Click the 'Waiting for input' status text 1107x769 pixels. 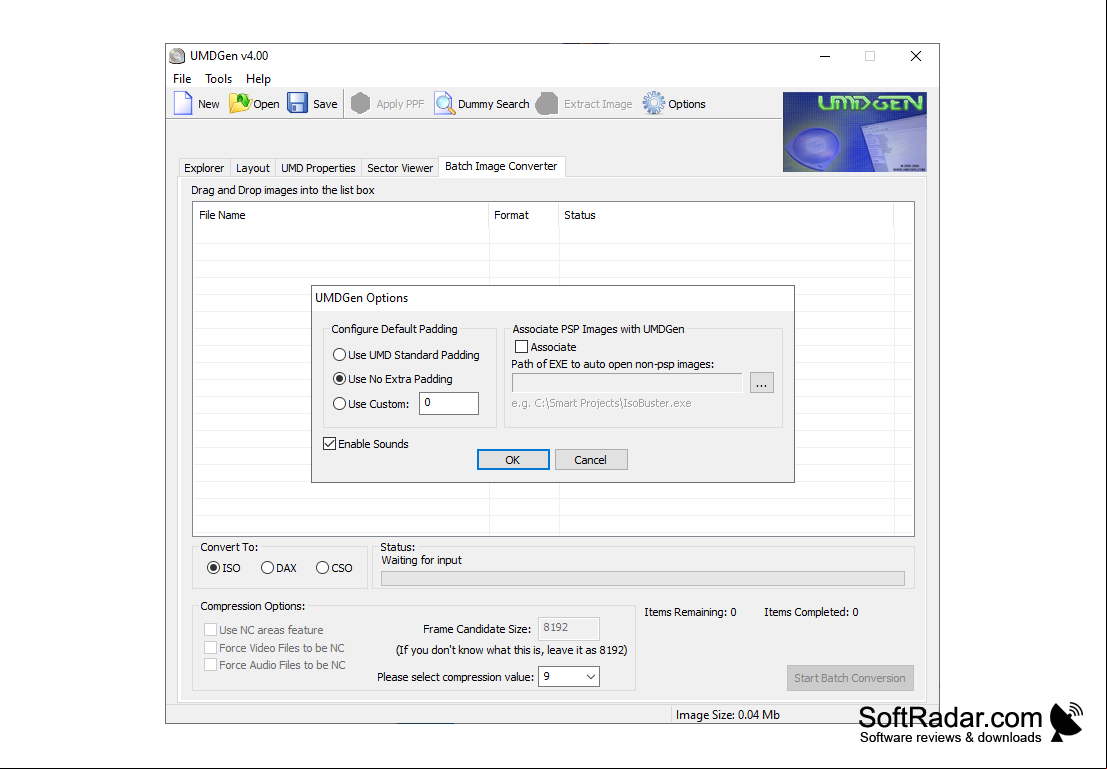tap(421, 560)
